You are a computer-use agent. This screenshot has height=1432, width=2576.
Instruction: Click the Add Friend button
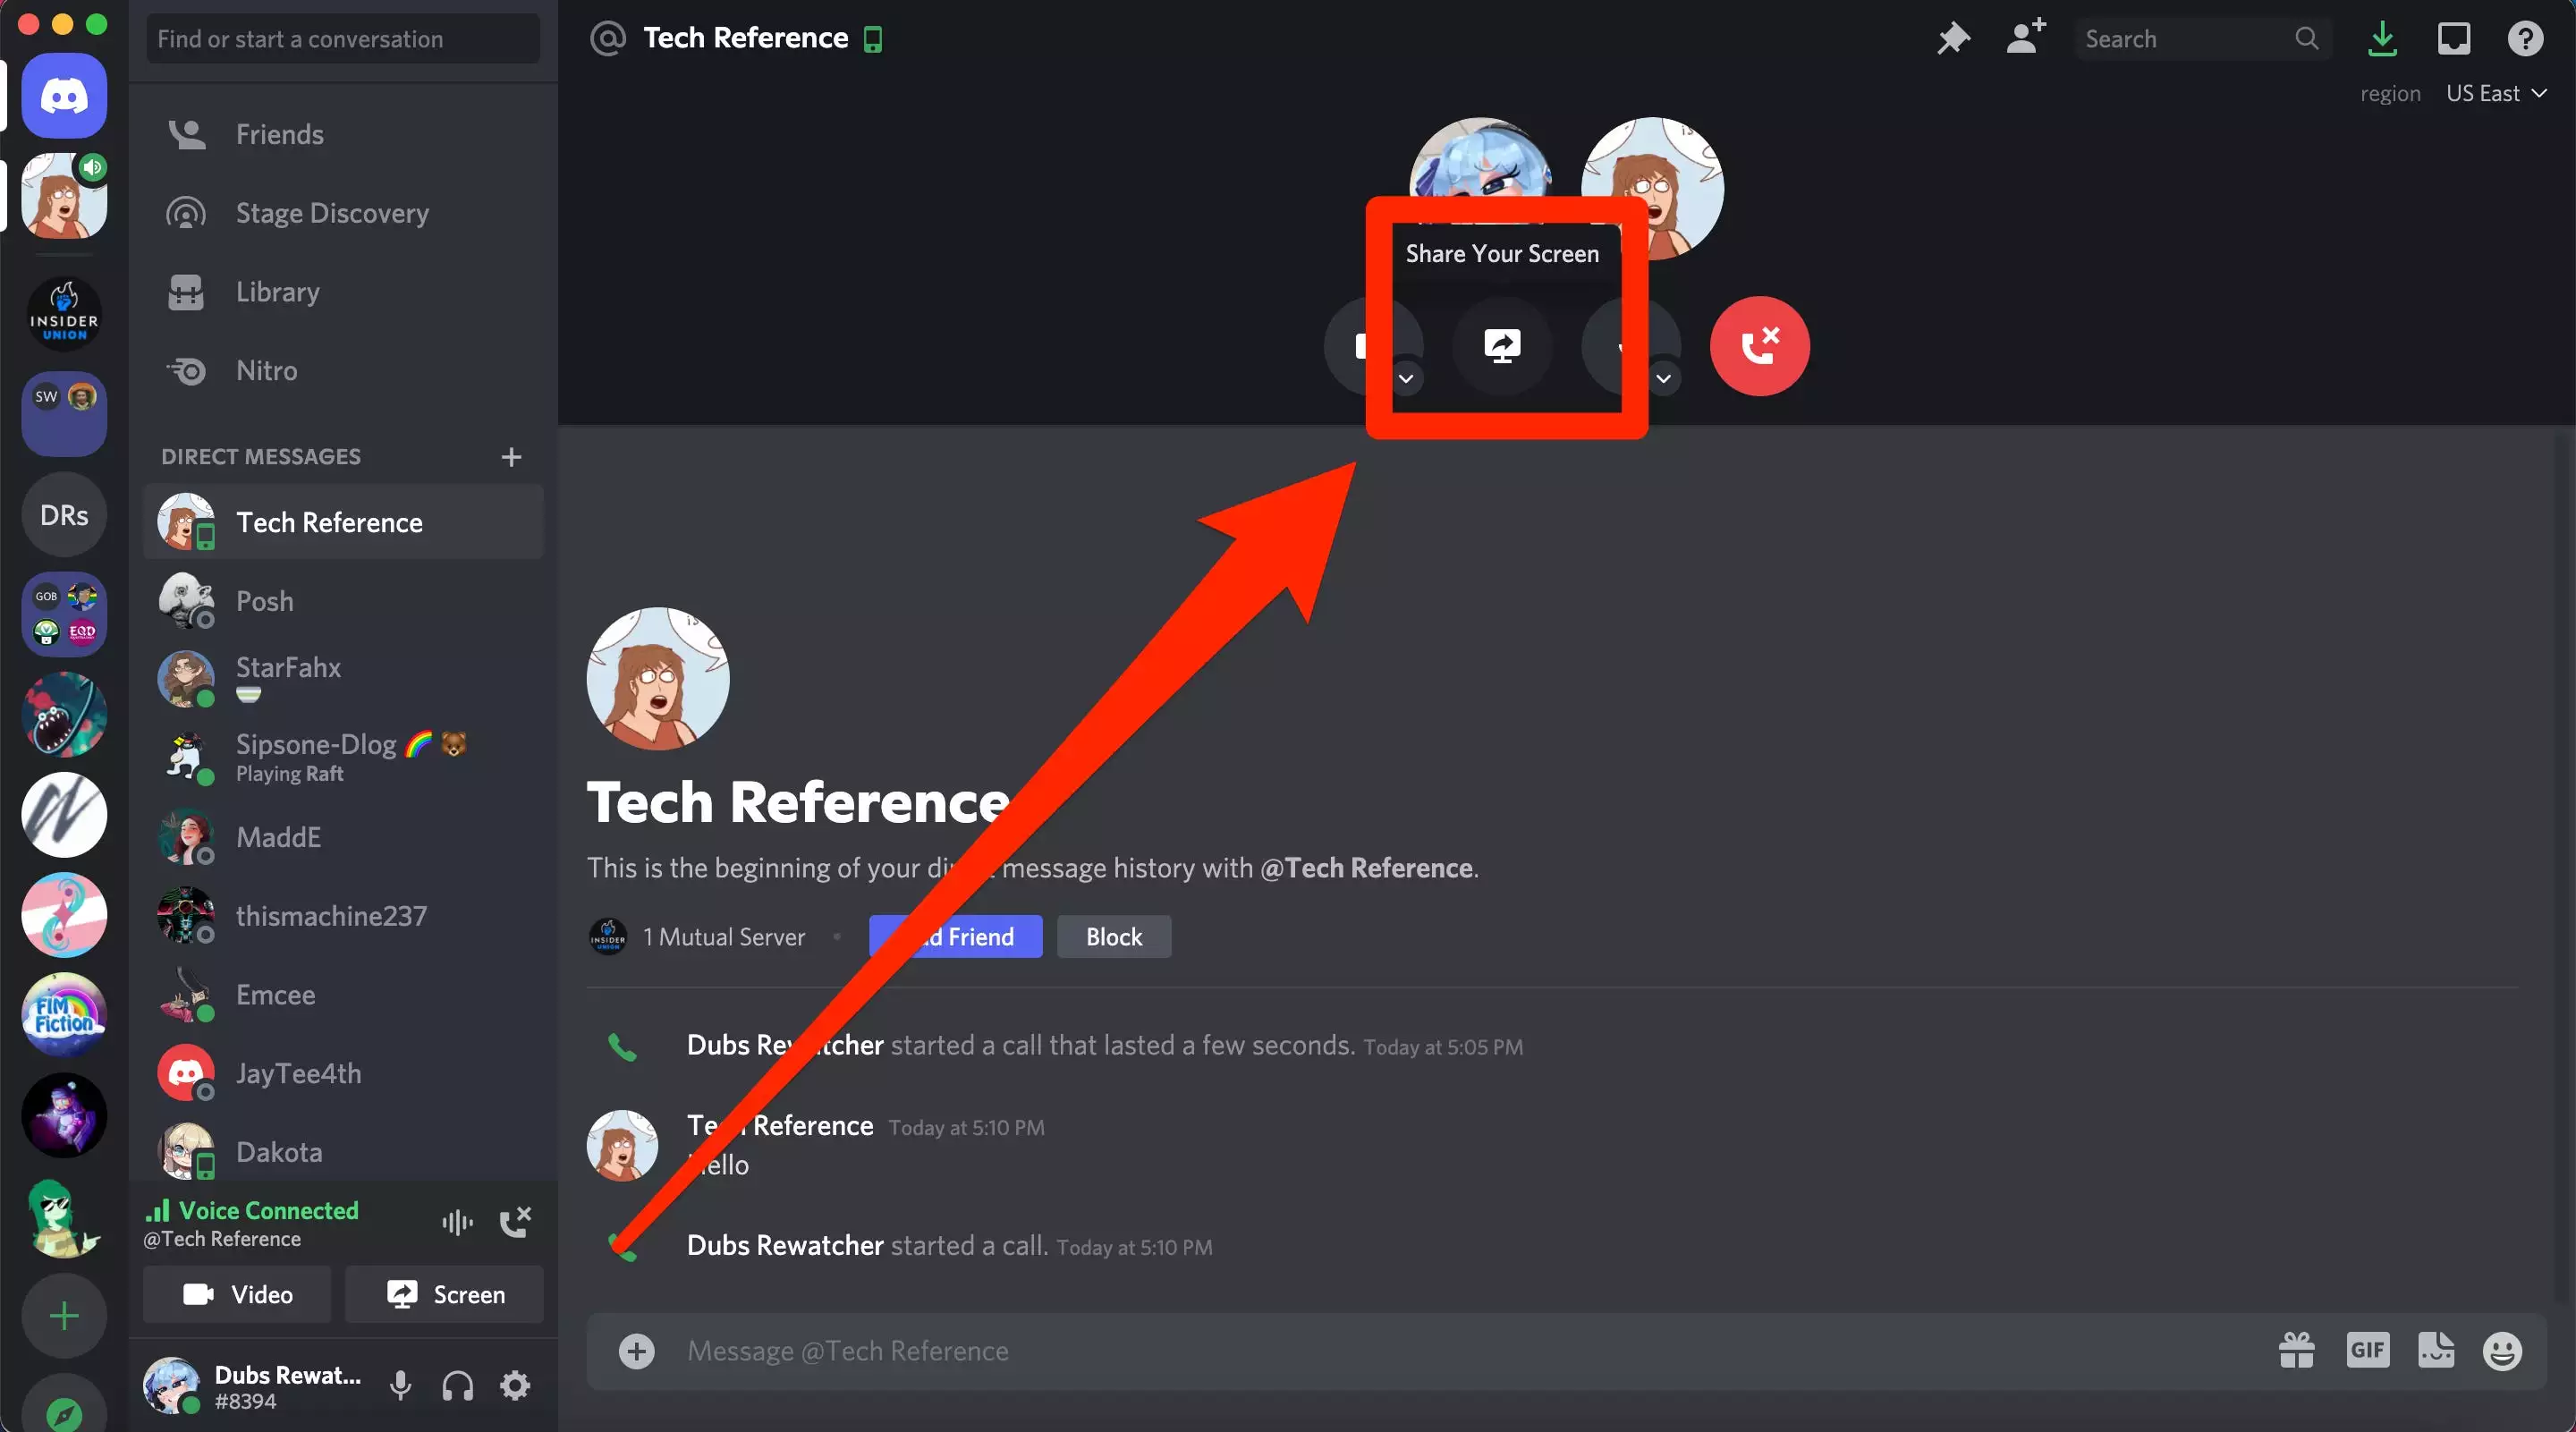point(953,935)
